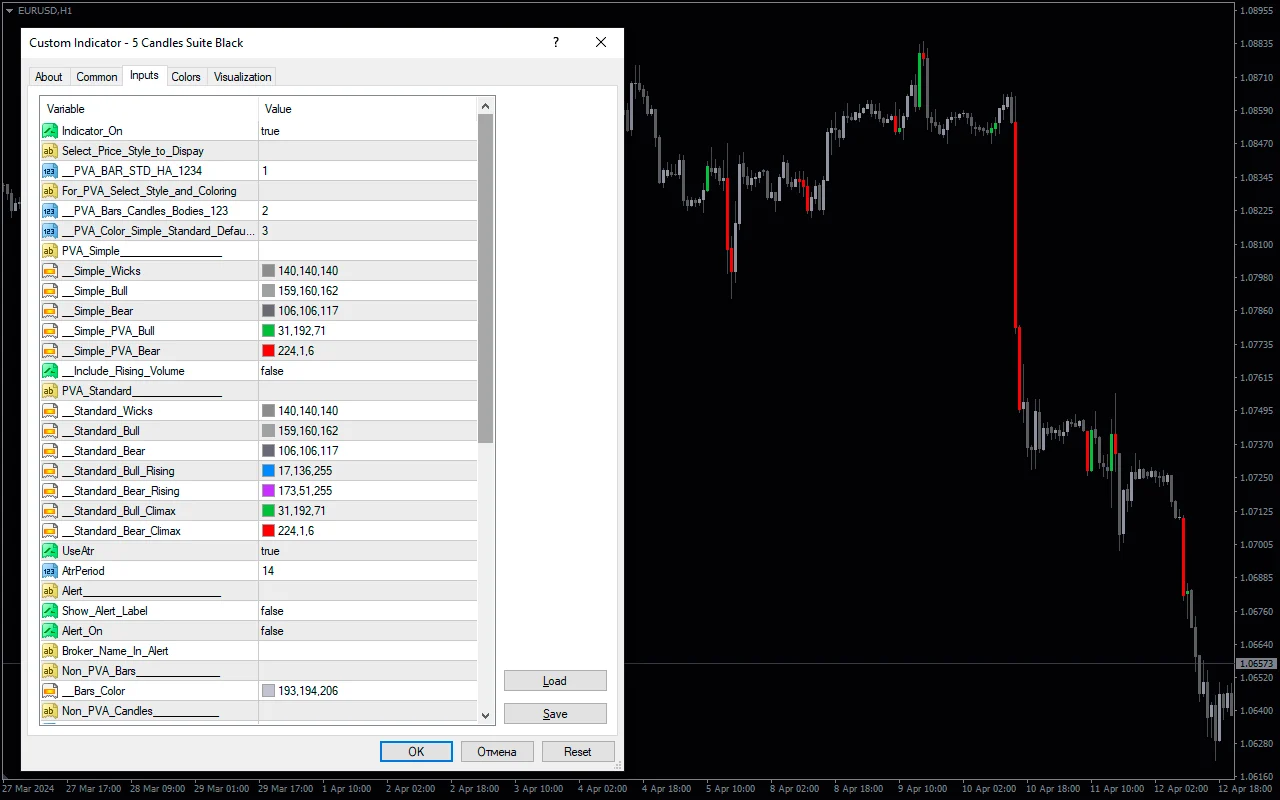Click the ab icon next to Broker_Name_In_Alert
The height and width of the screenshot is (800, 1280).
(x=50, y=650)
